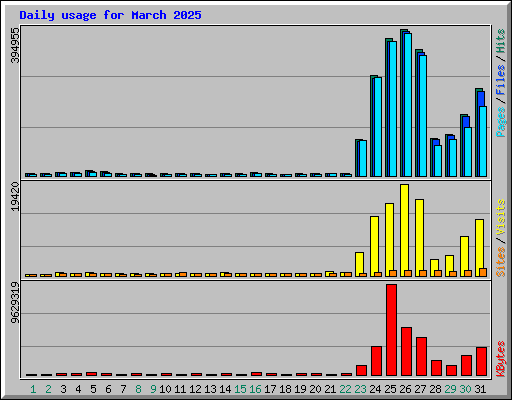Image resolution: width=512 pixels, height=400 pixels.
Task: Select day label 3 on the x-axis
Action: coord(63,389)
